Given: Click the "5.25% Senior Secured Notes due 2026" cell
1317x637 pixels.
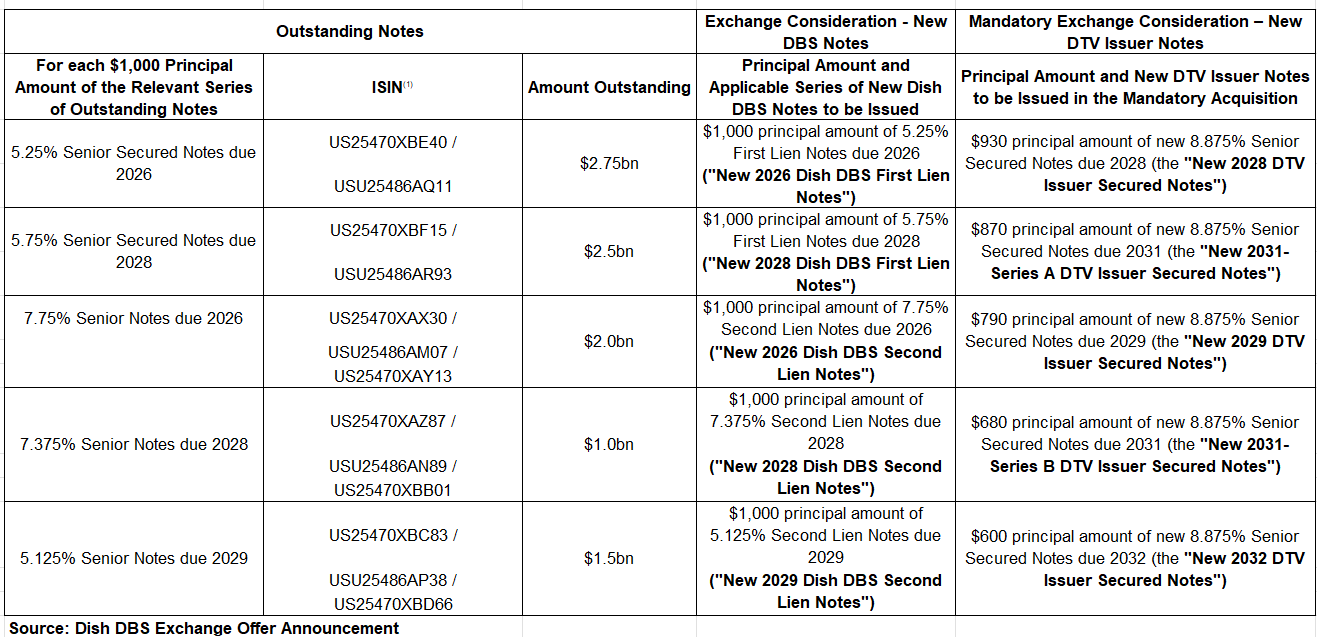Looking at the screenshot, I should 133,163.
